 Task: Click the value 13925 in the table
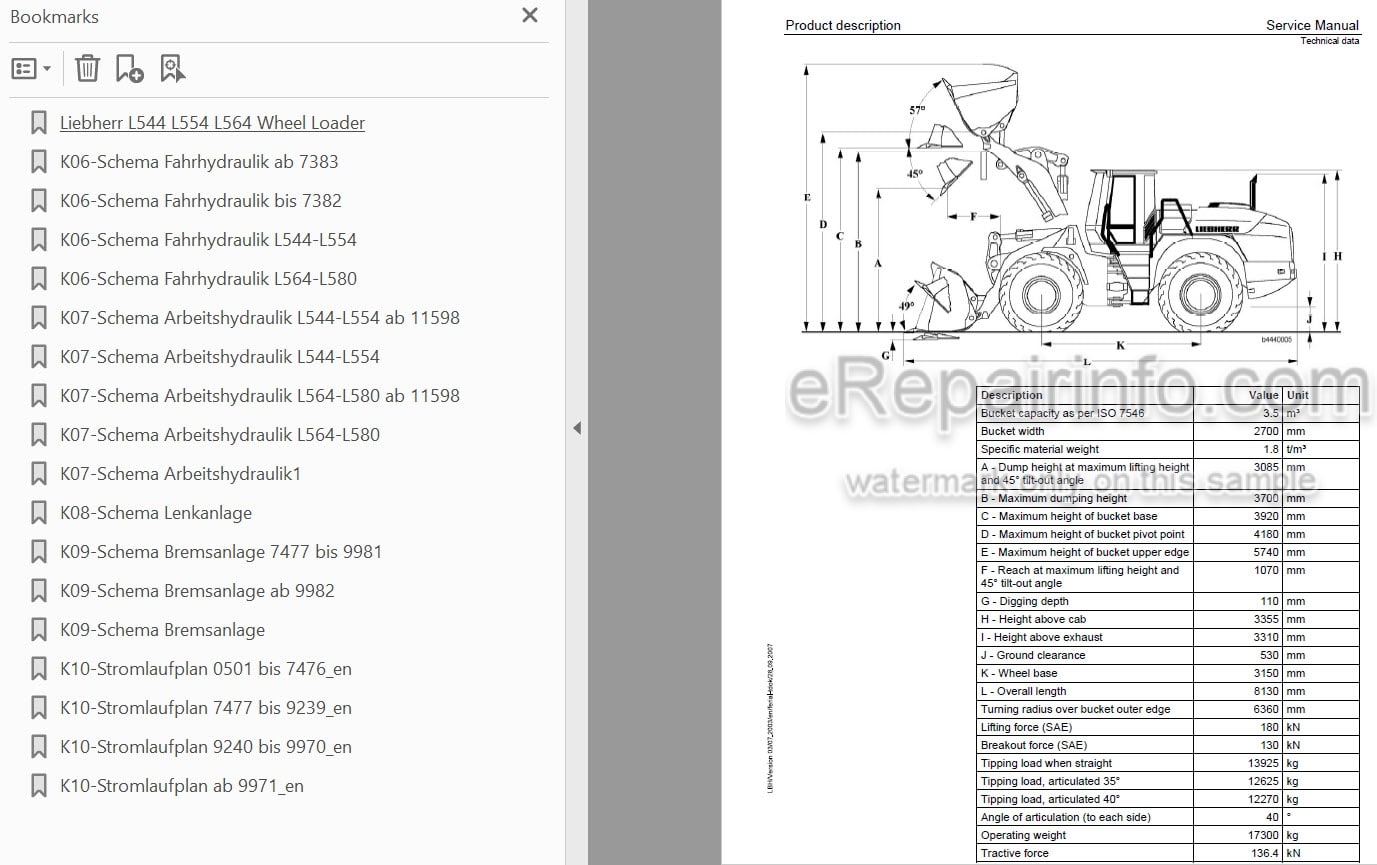click(1263, 763)
